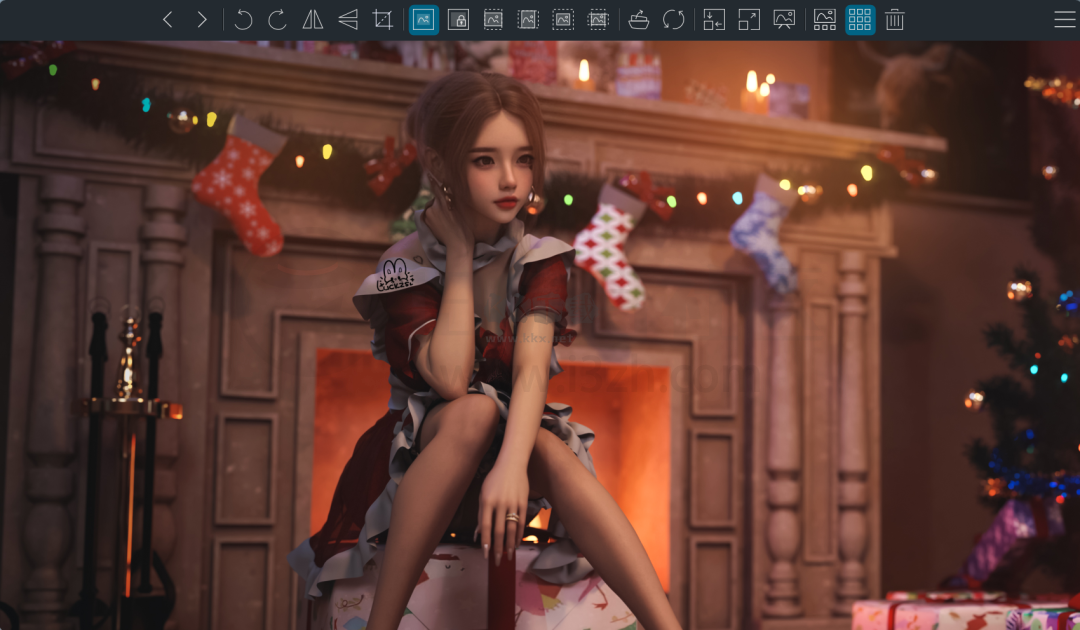Enable the locked zoom view mode
Image resolution: width=1080 pixels, height=630 pixels.
click(x=458, y=19)
